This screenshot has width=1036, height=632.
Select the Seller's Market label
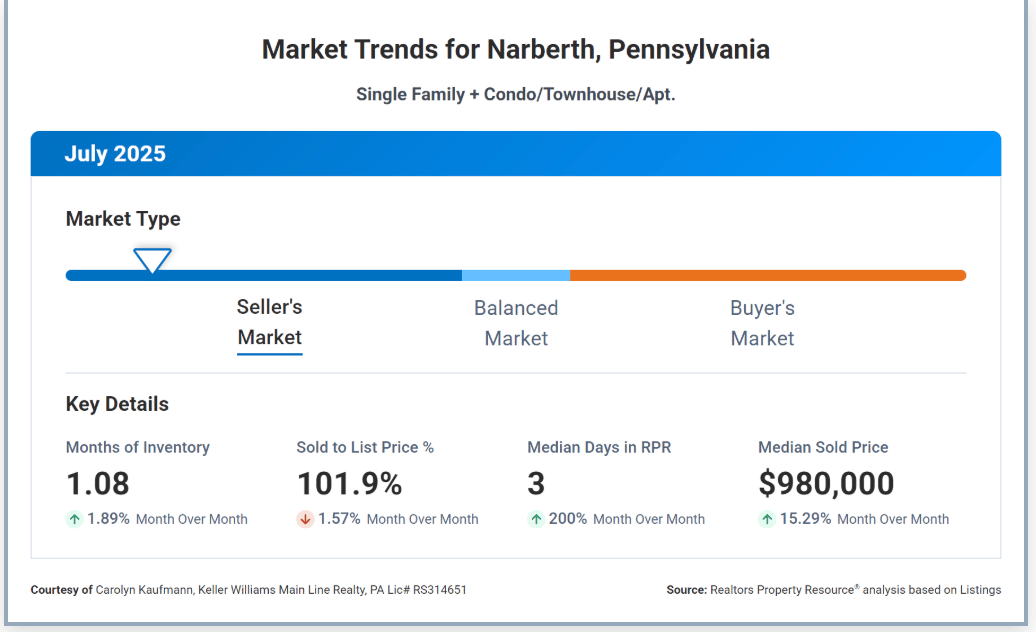pos(269,322)
